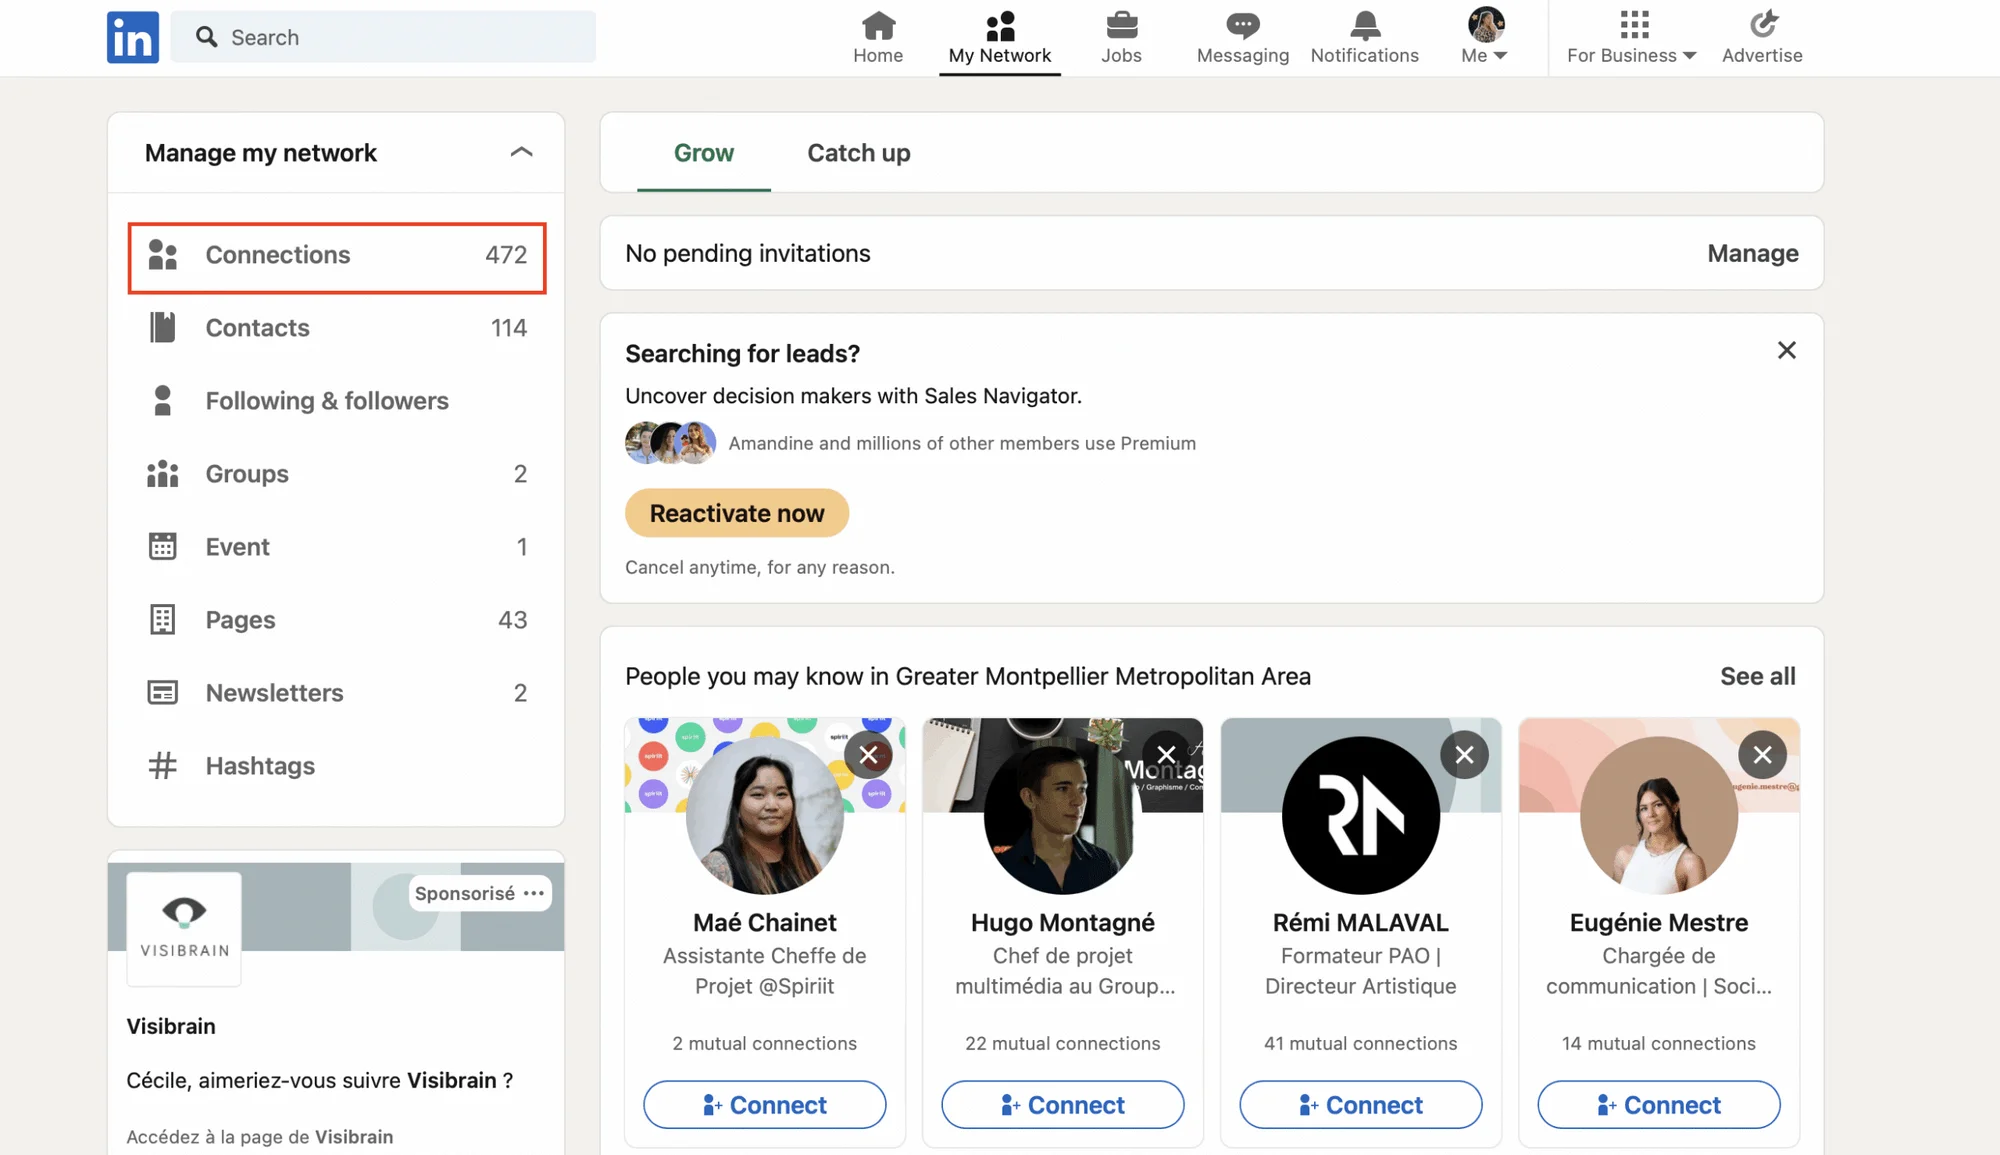Collapse Manage my network panel
The width and height of the screenshot is (2000, 1155).
point(521,152)
